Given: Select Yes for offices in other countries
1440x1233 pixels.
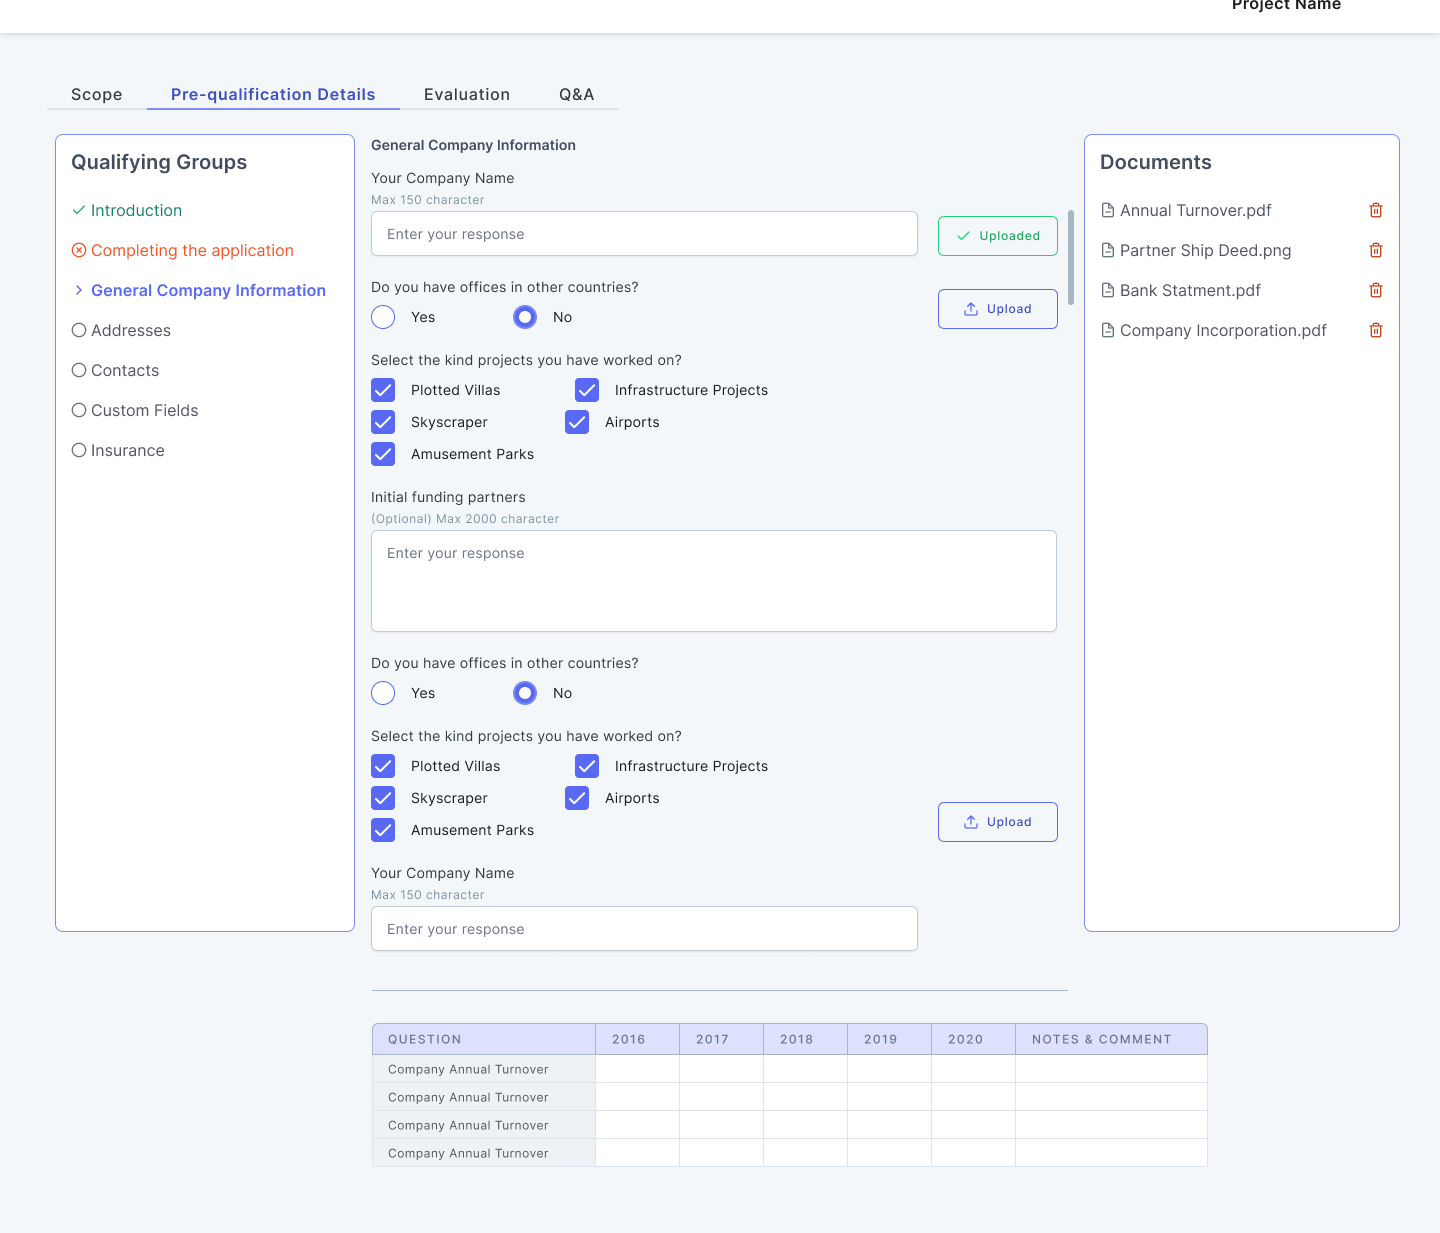Looking at the screenshot, I should point(382,317).
